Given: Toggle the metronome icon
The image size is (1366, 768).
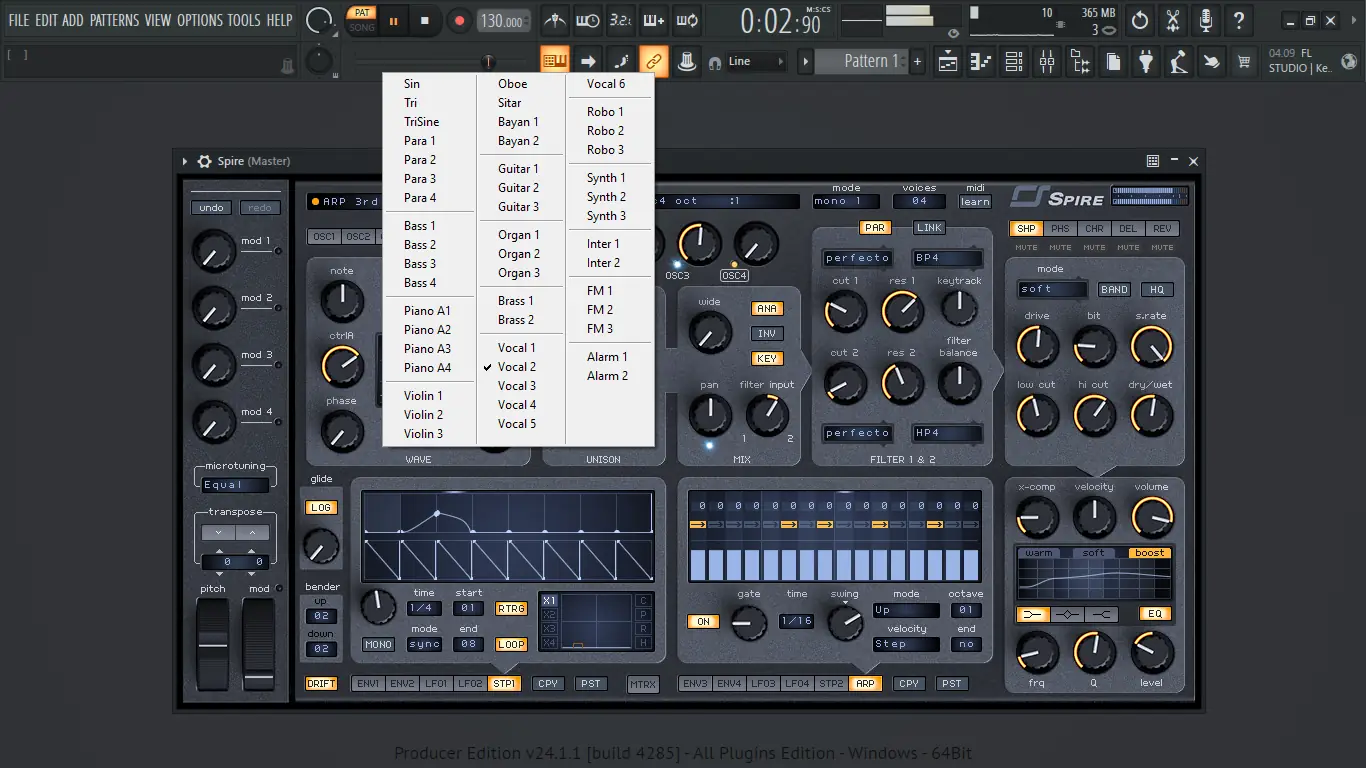Looking at the screenshot, I should pos(555,20).
